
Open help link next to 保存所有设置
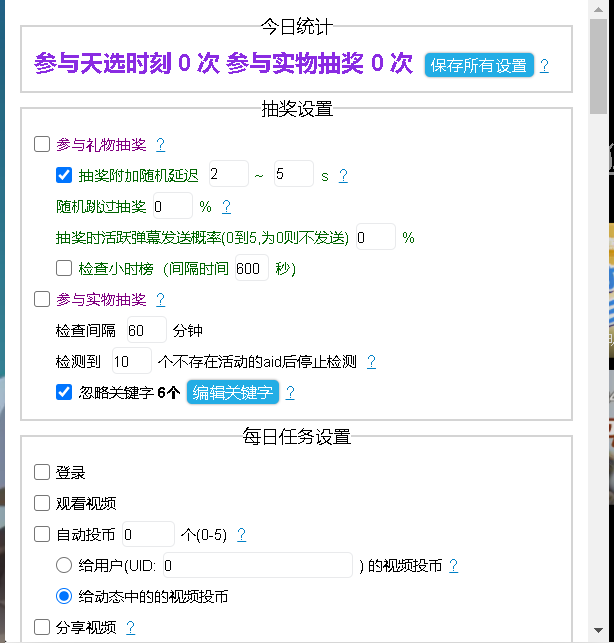[x=544, y=66]
